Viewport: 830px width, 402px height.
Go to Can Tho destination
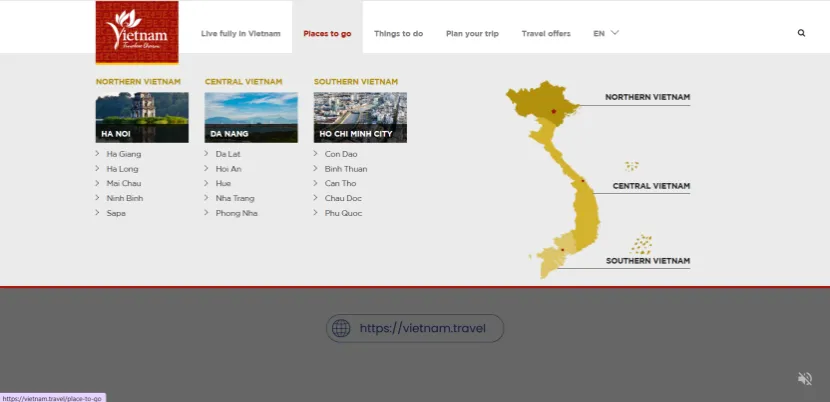tap(340, 183)
